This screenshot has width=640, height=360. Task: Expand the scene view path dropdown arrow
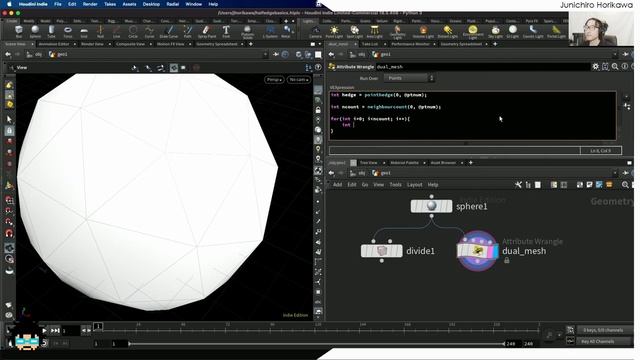(265, 54)
